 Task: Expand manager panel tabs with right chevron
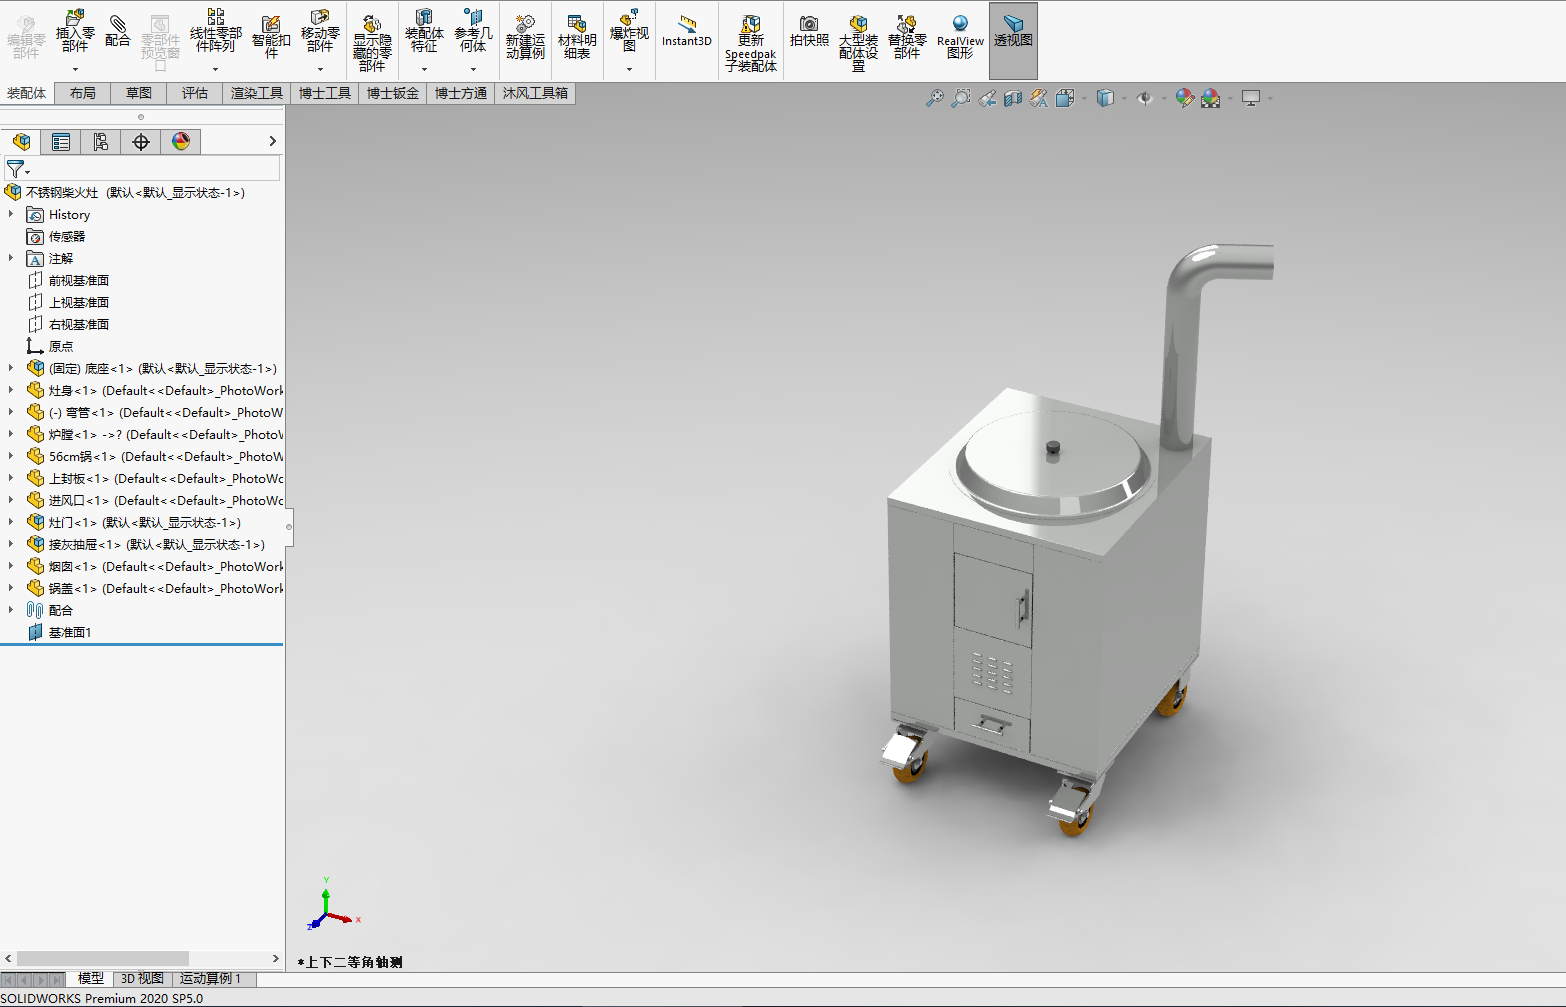point(272,142)
